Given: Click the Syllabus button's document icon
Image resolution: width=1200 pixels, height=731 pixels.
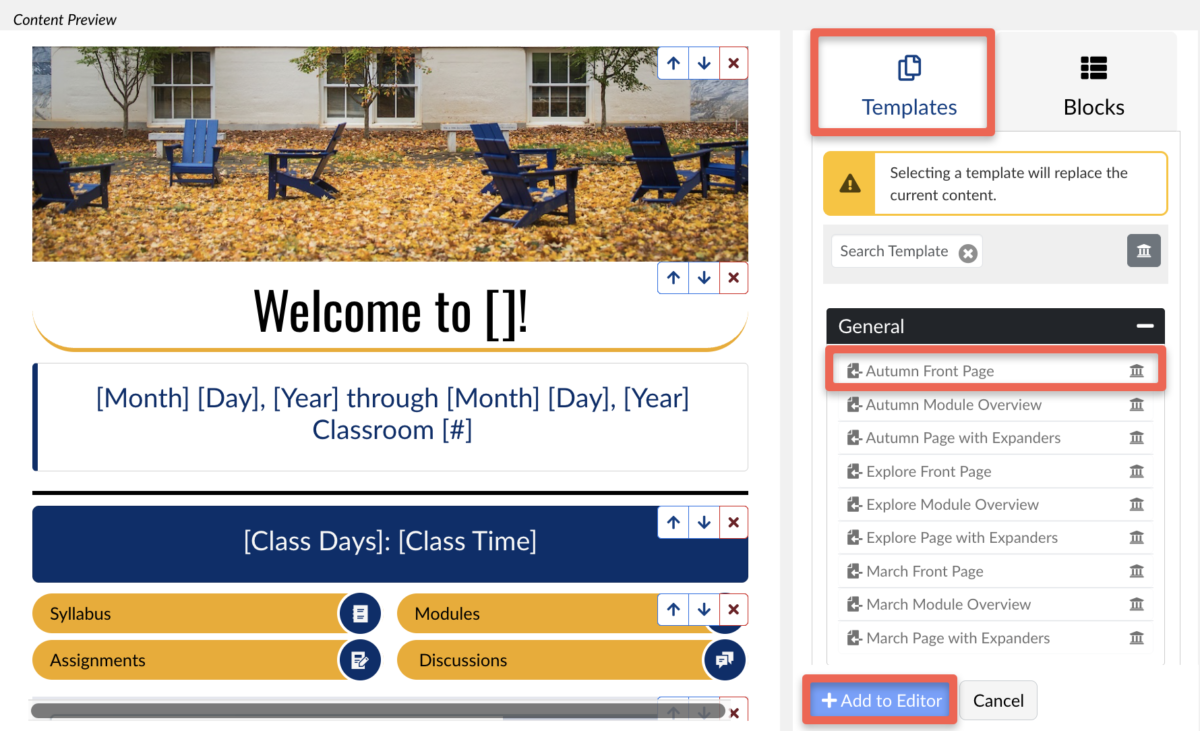Looking at the screenshot, I should click(360, 614).
